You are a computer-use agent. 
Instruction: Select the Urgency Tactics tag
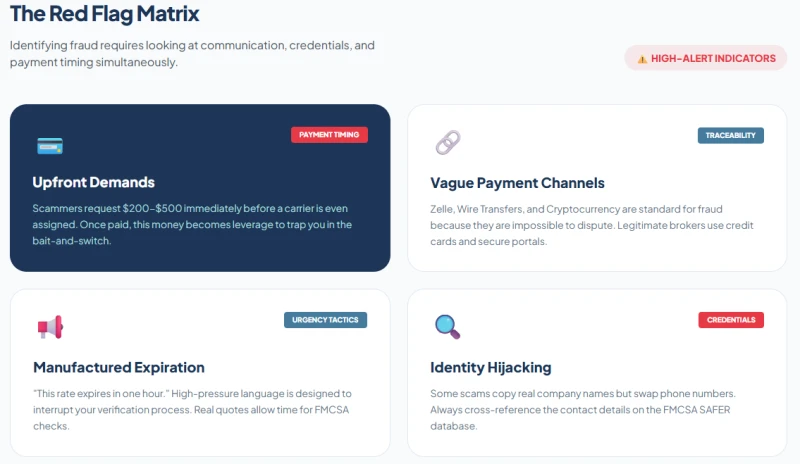tap(325, 320)
